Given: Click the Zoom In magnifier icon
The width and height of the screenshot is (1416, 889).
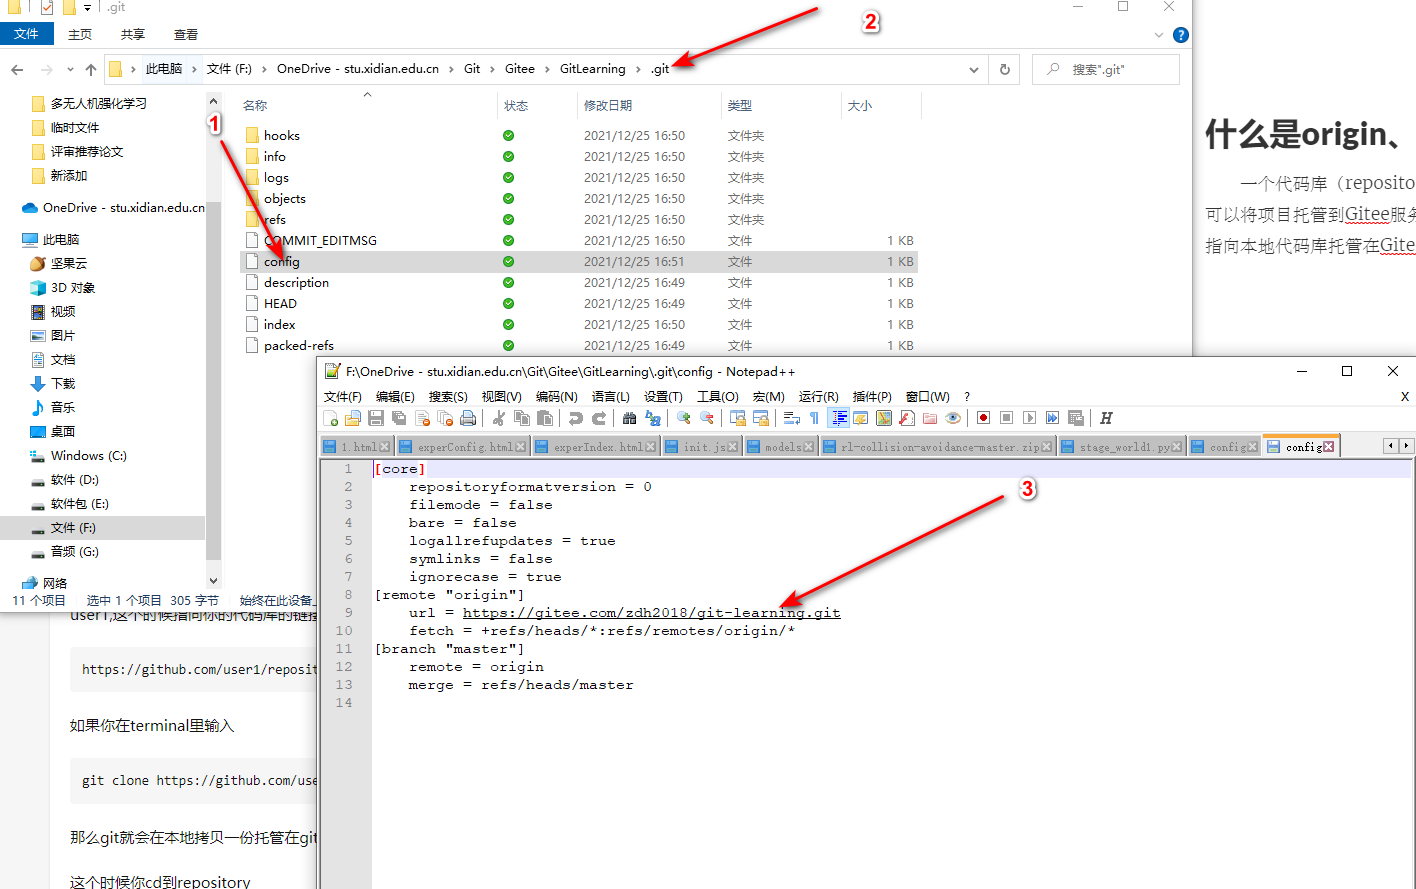Looking at the screenshot, I should click(x=683, y=418).
